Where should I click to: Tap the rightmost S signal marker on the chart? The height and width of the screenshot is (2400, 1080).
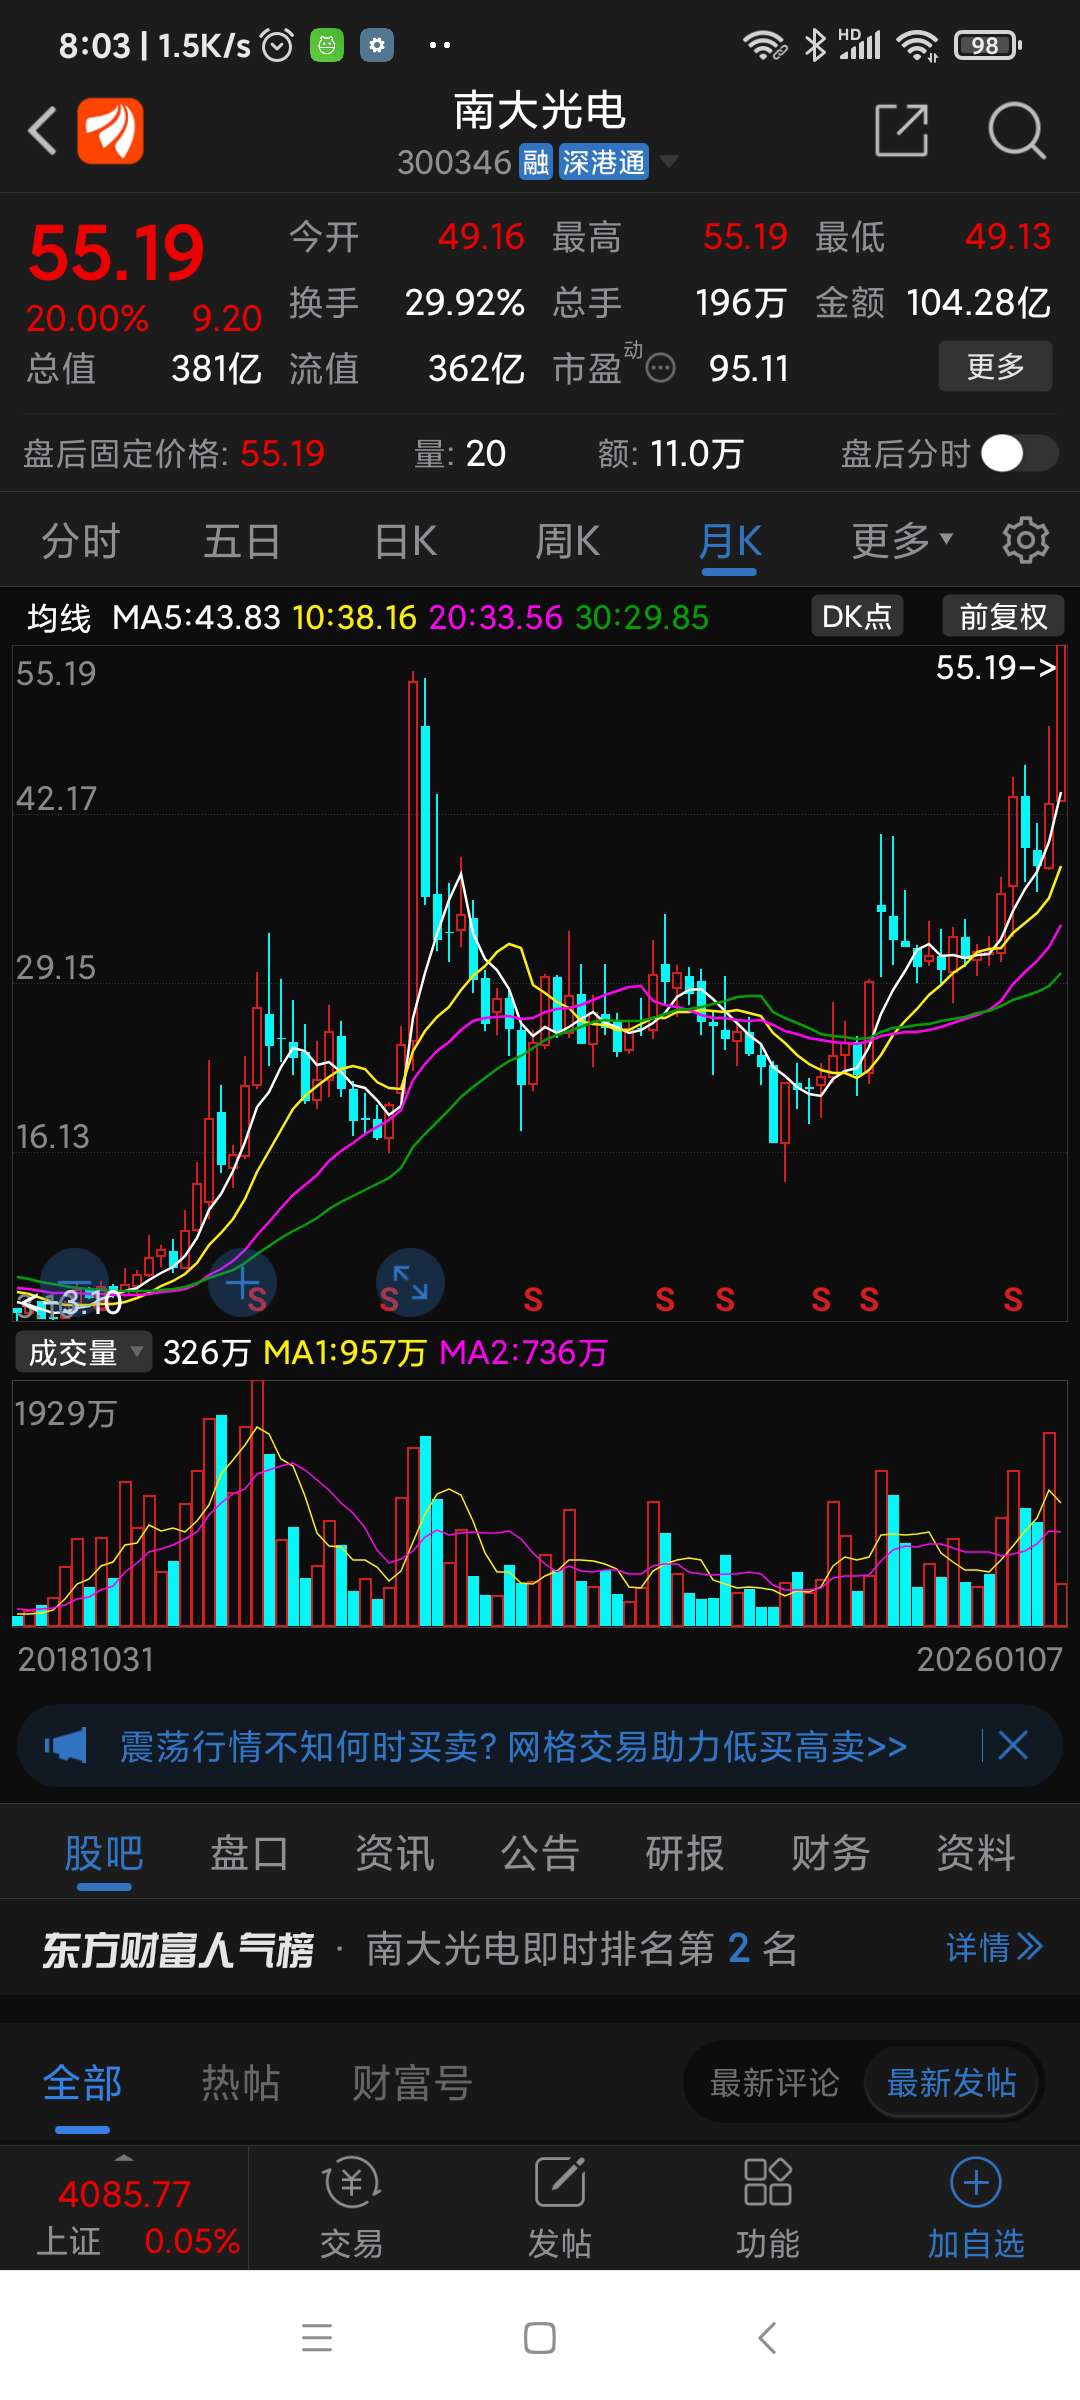click(1013, 1300)
